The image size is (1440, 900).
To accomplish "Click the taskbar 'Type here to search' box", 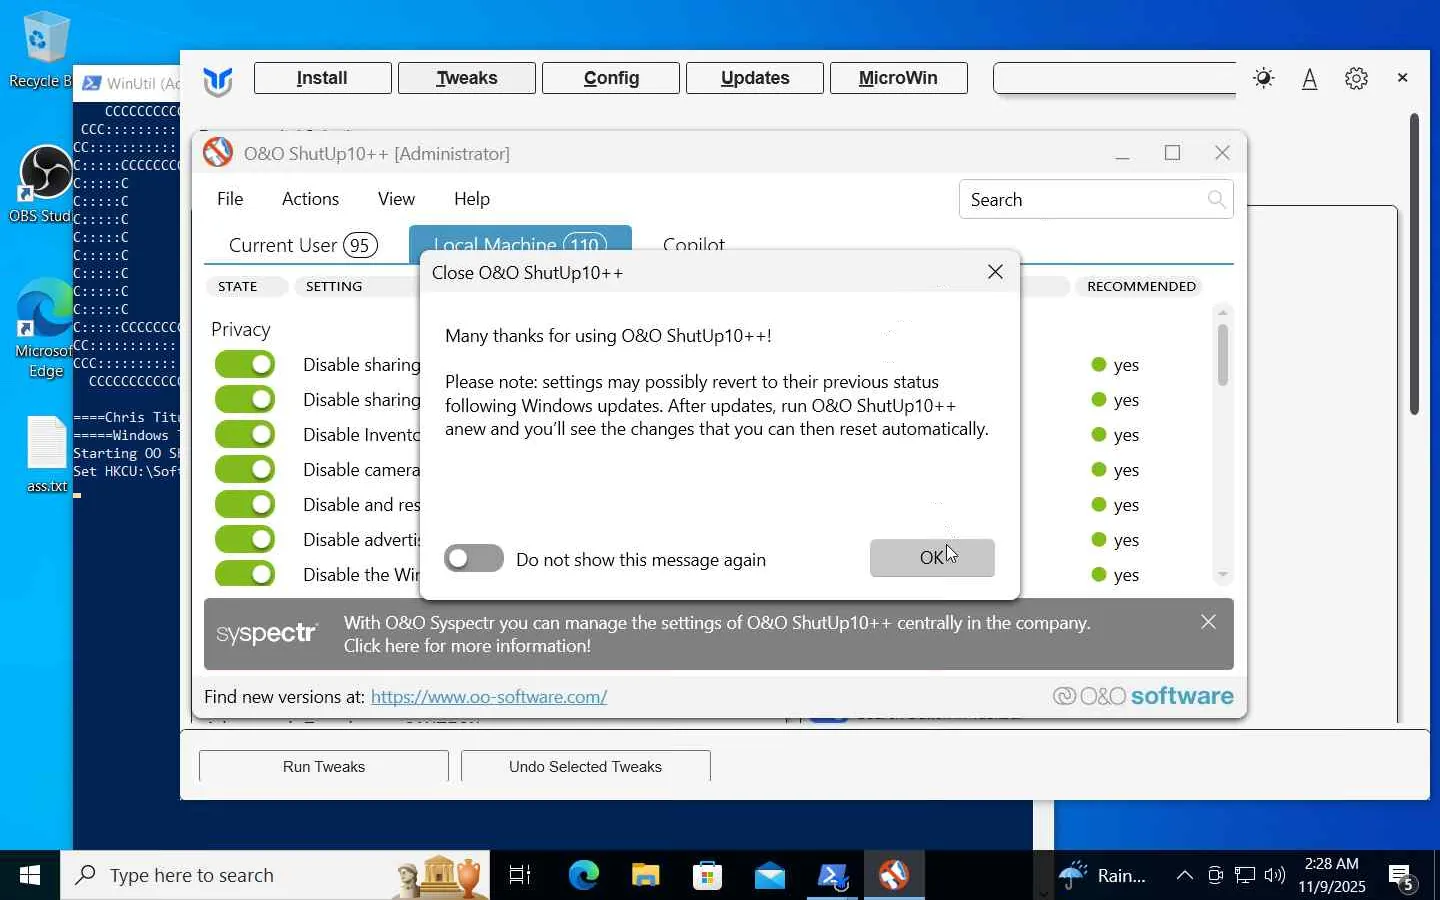I will tap(275, 875).
